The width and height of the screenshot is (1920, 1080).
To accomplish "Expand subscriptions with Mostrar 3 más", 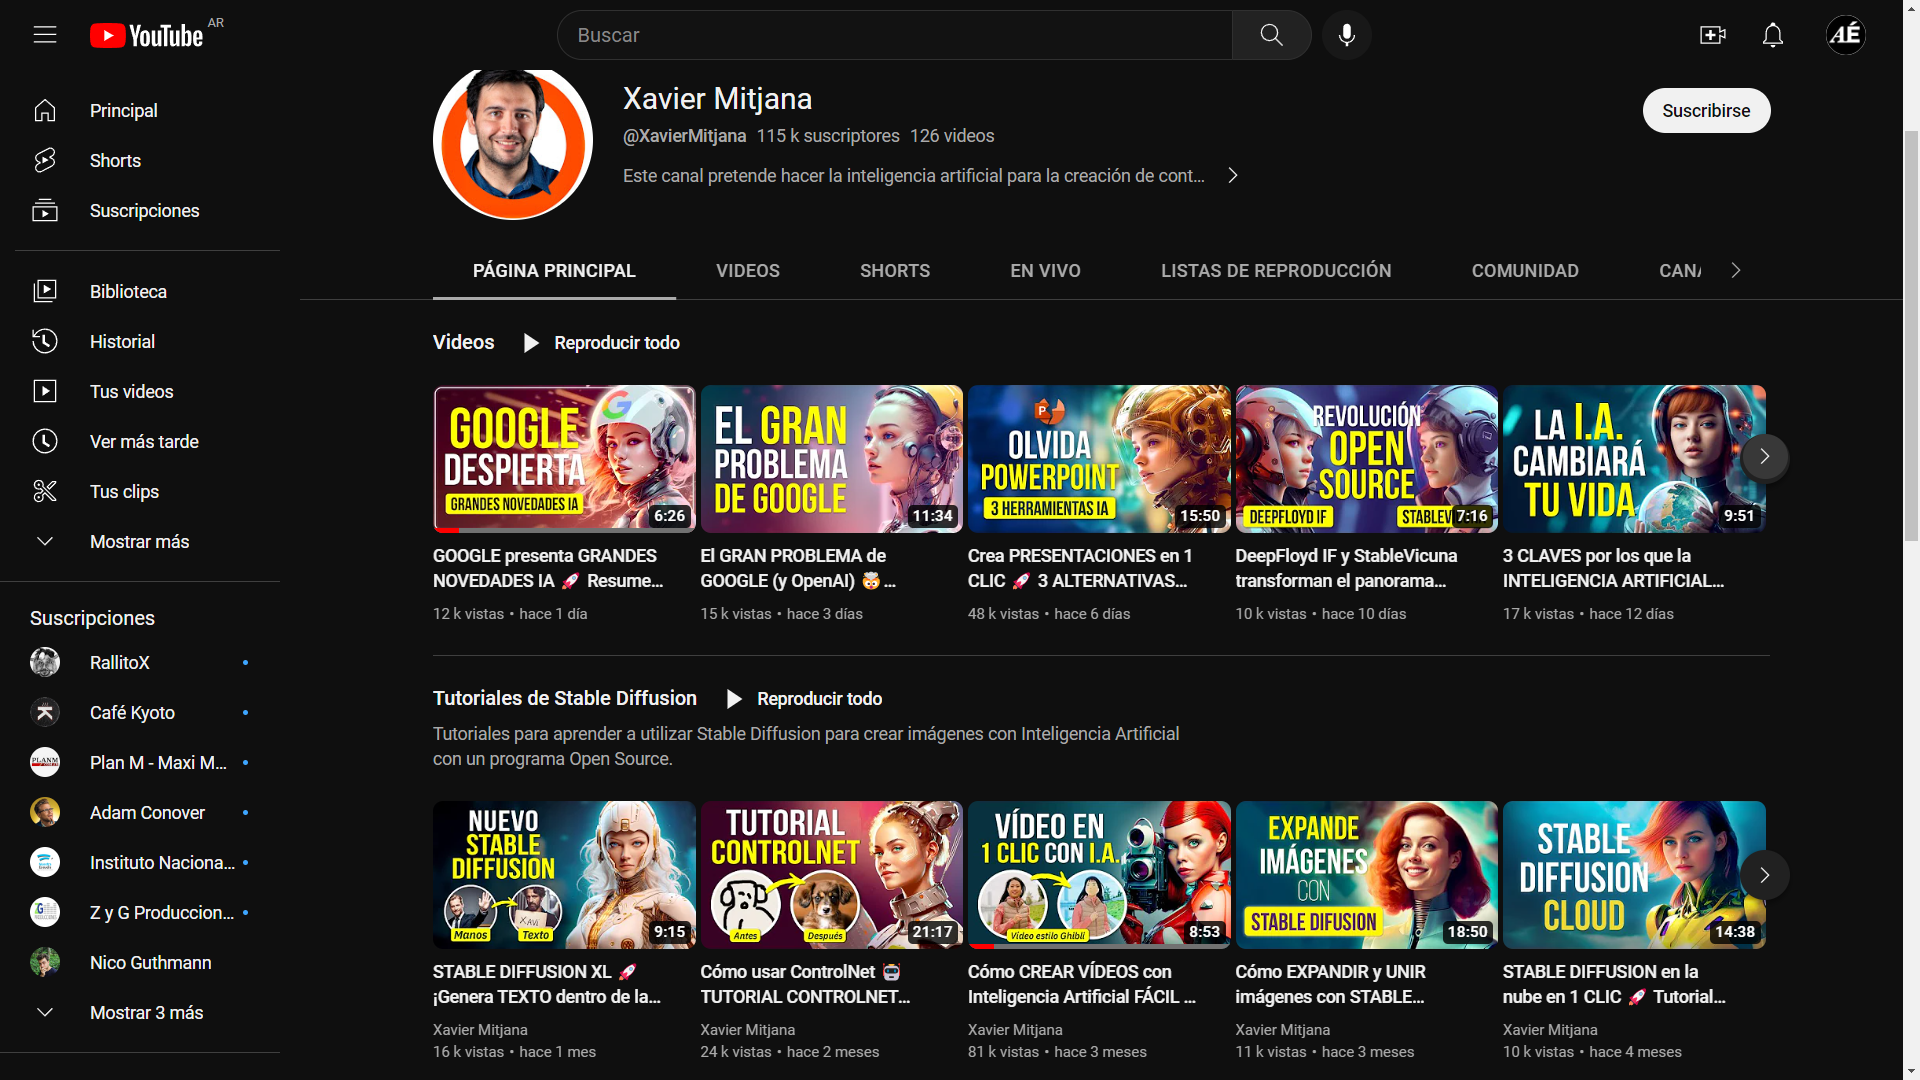I will coord(140,1013).
